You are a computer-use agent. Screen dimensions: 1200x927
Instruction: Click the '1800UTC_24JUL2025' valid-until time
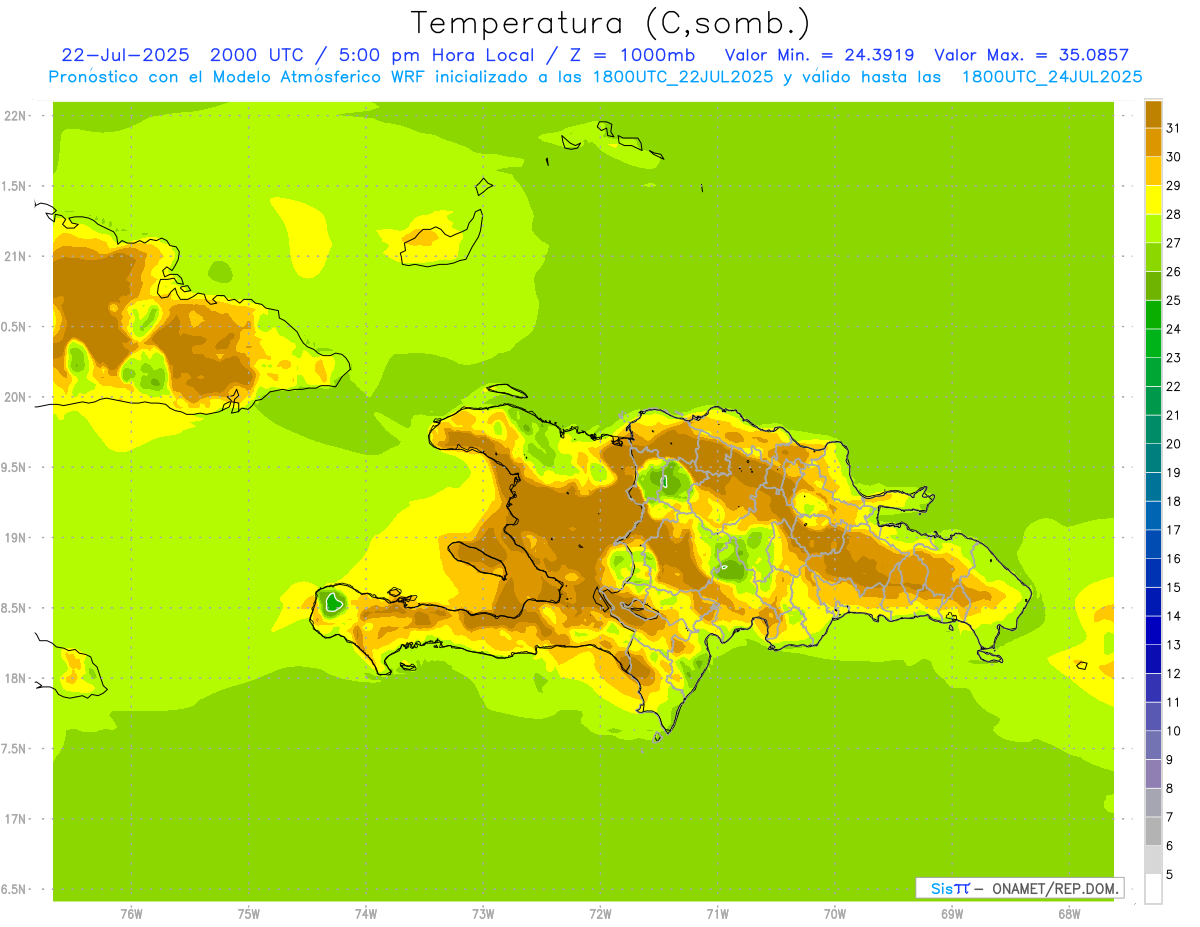(1052, 77)
